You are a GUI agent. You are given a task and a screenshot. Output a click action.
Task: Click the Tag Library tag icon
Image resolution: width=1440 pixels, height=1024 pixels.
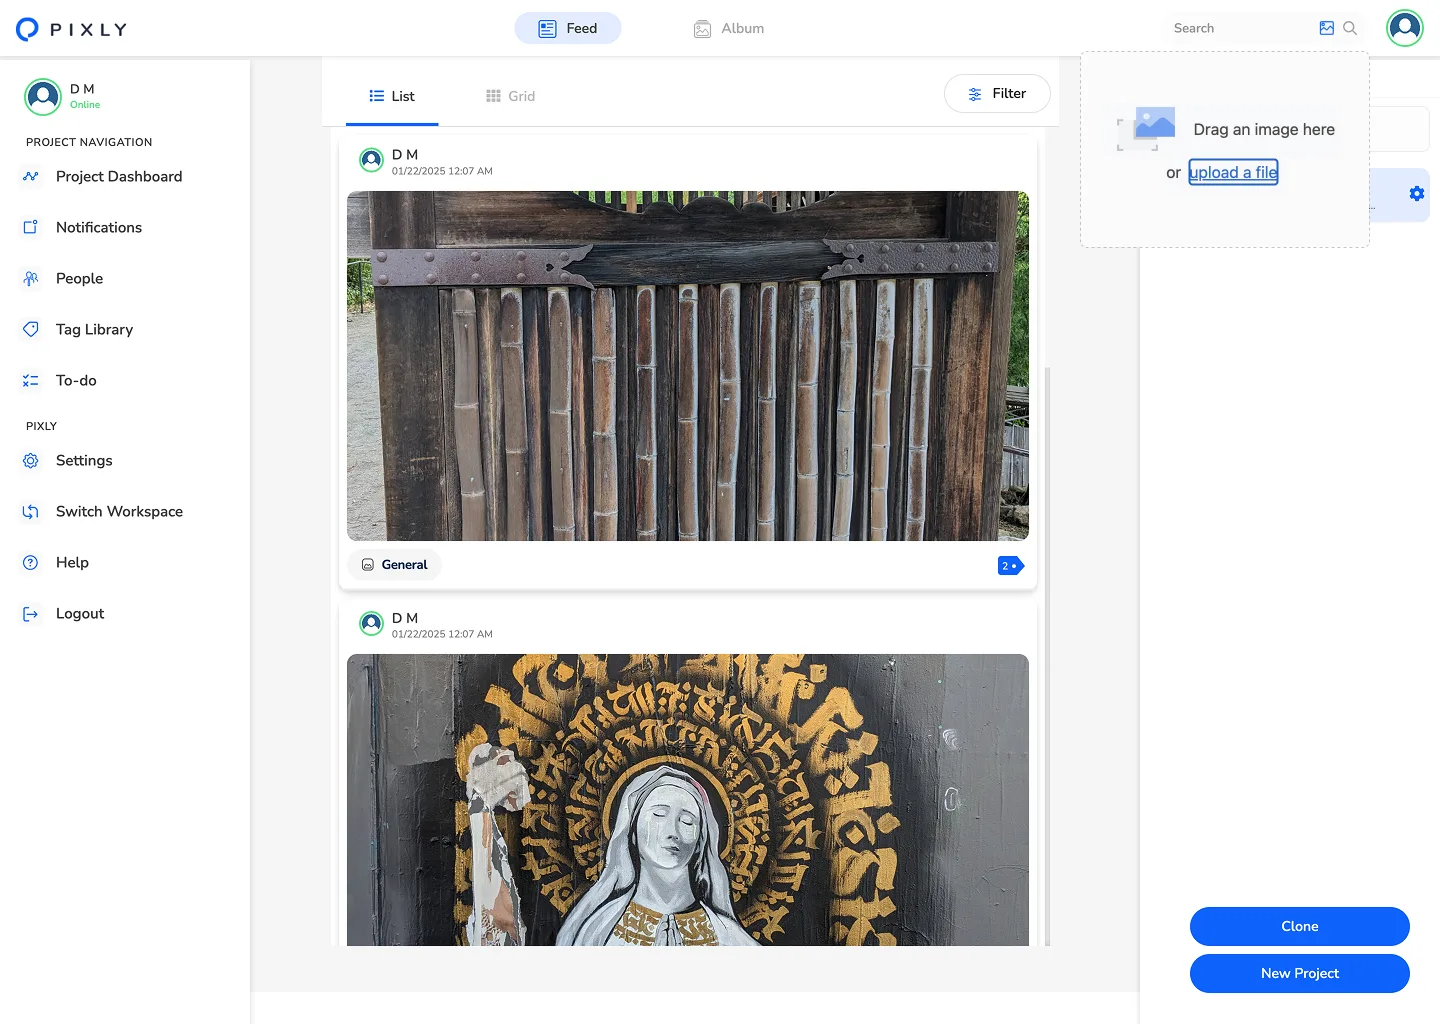coord(31,329)
